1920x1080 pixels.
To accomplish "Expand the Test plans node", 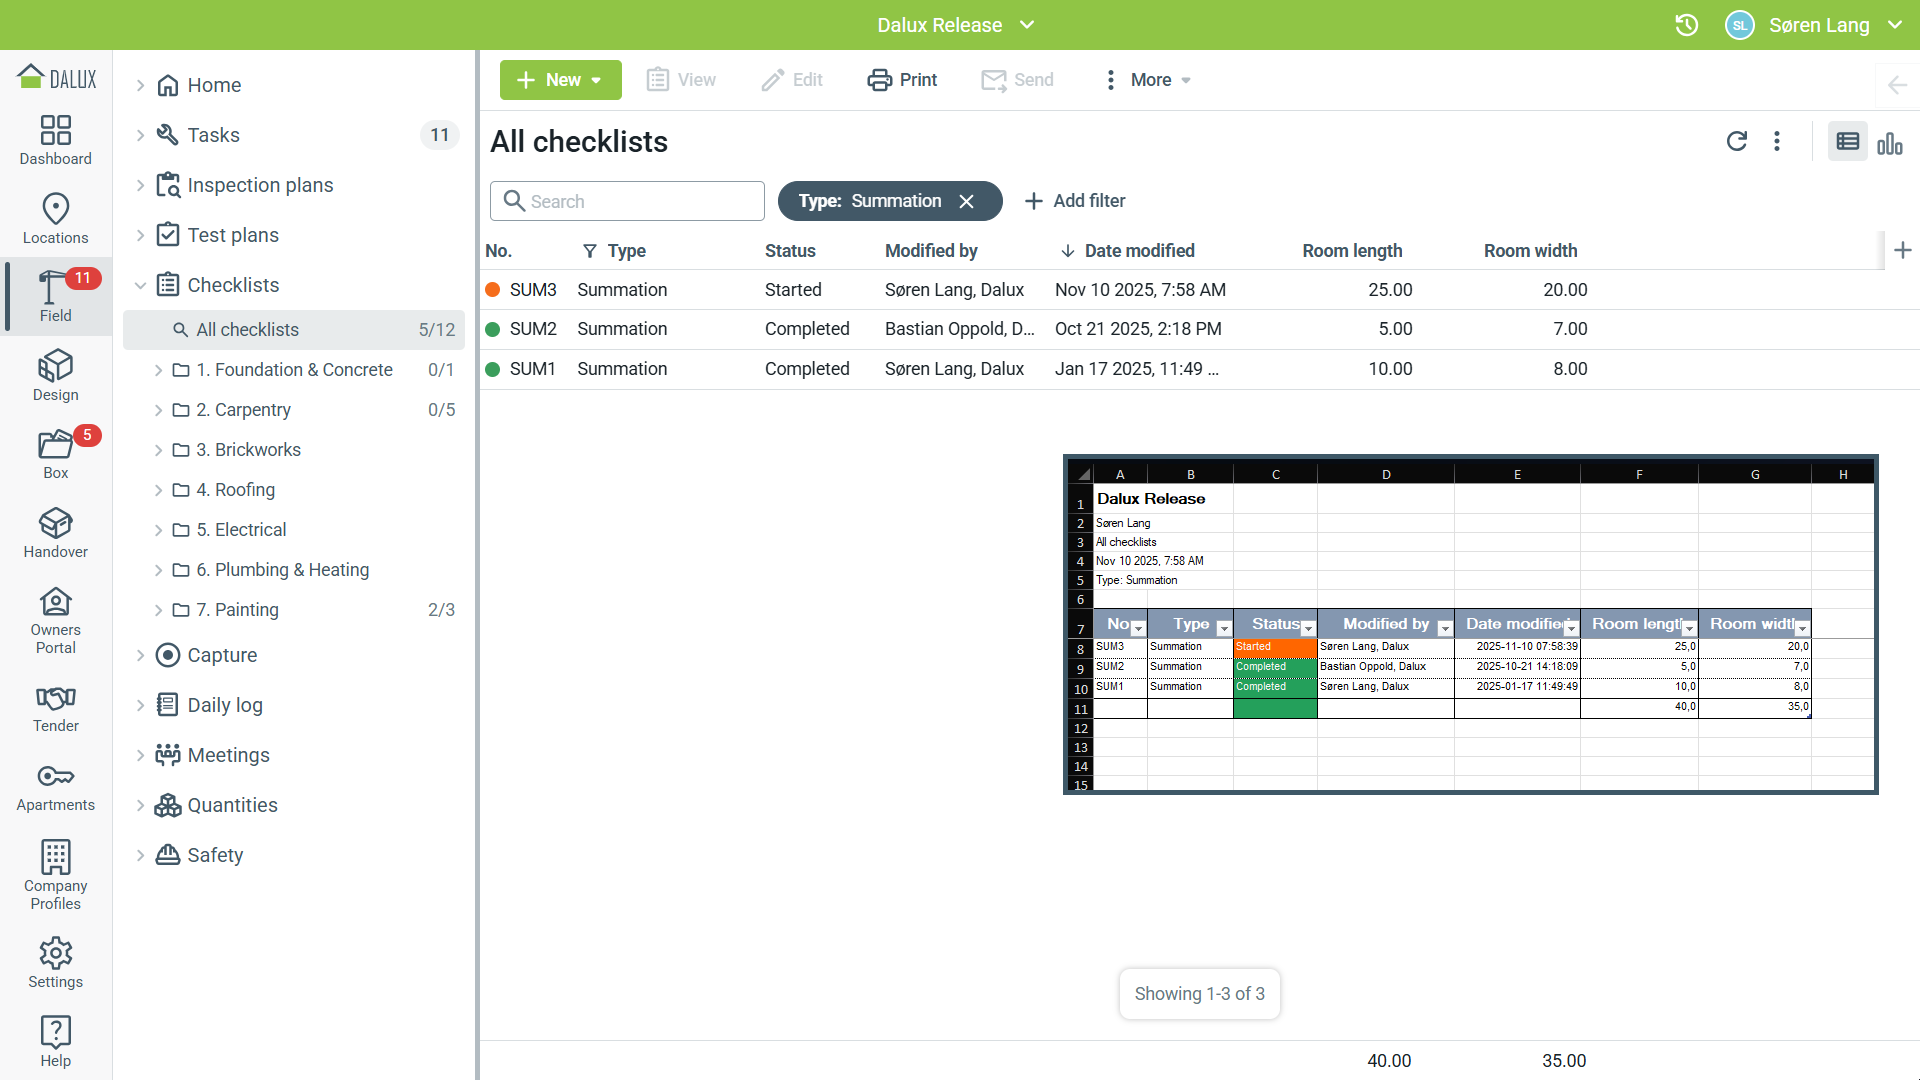I will pyautogui.click(x=140, y=235).
